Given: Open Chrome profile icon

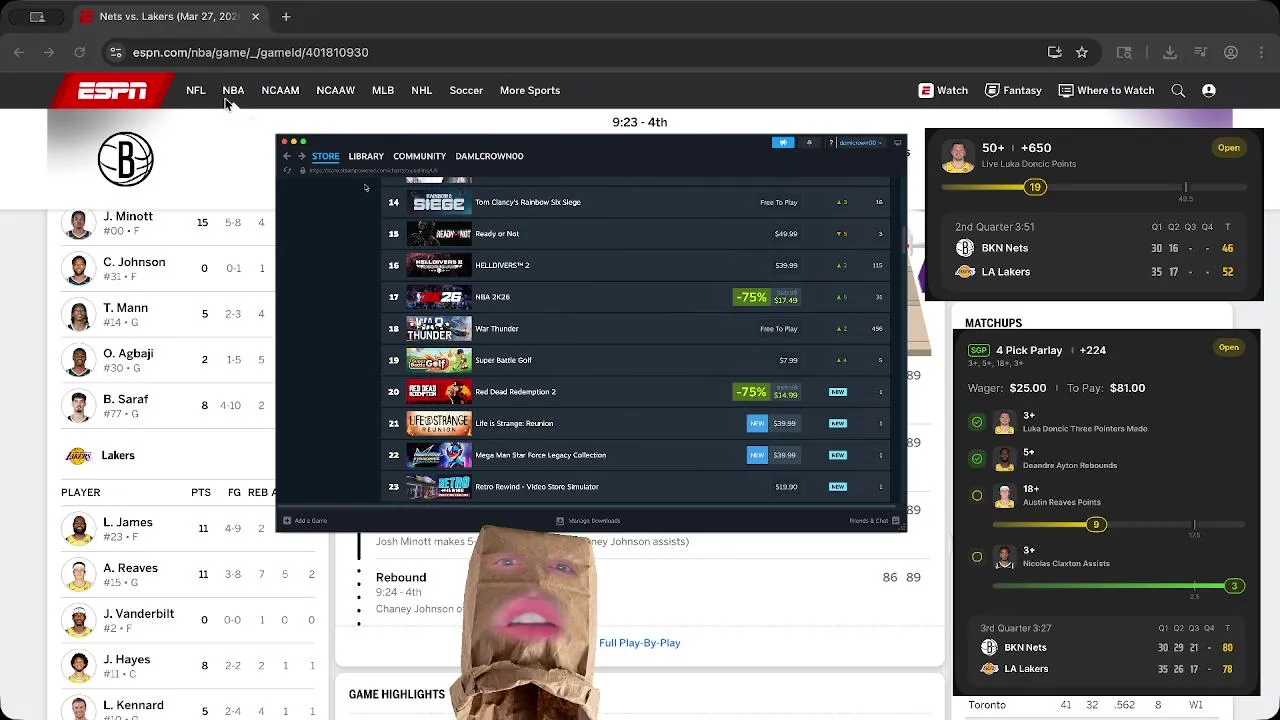Looking at the screenshot, I should tap(1231, 52).
